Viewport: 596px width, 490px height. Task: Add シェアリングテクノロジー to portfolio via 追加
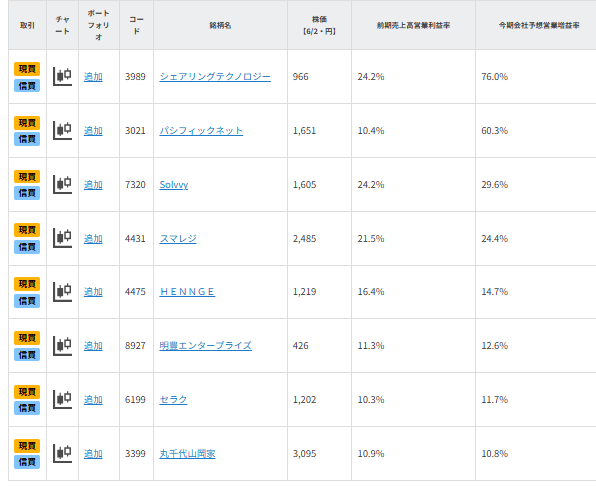click(93, 77)
